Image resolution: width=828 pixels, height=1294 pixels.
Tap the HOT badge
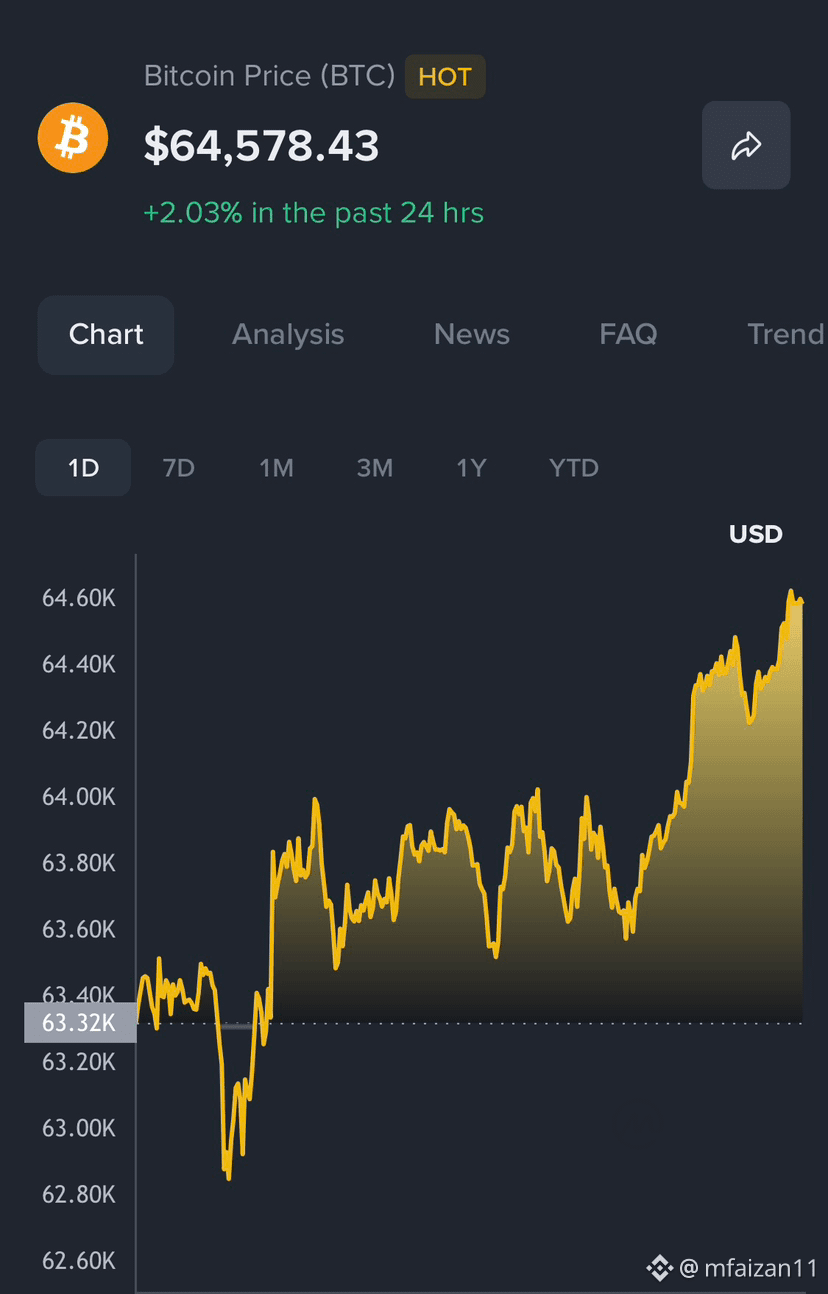click(x=445, y=77)
